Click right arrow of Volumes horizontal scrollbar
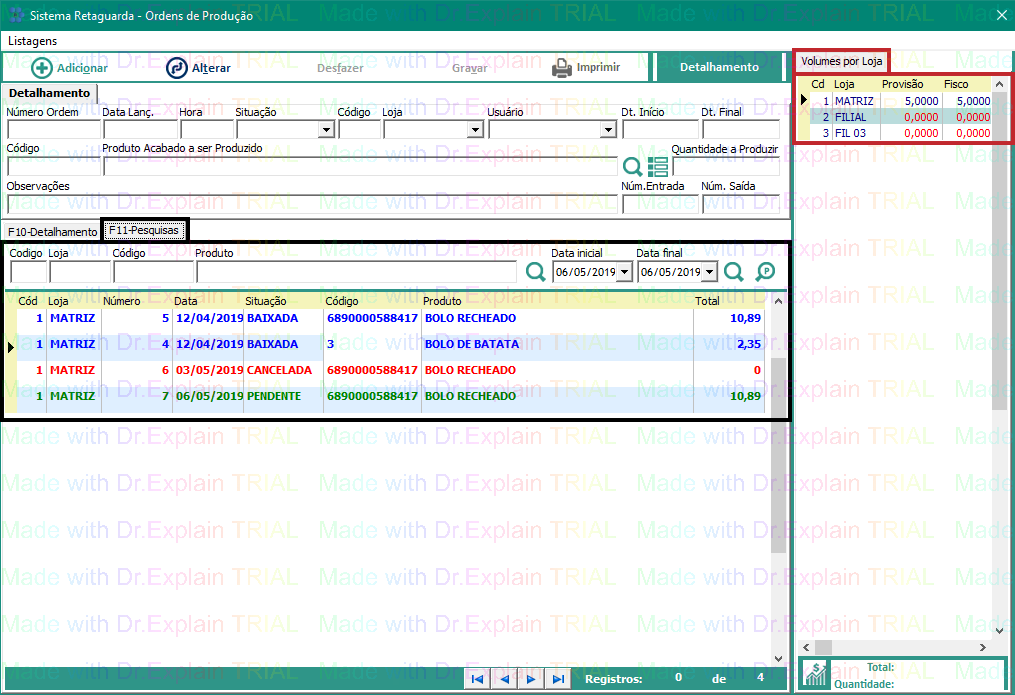 [983, 647]
